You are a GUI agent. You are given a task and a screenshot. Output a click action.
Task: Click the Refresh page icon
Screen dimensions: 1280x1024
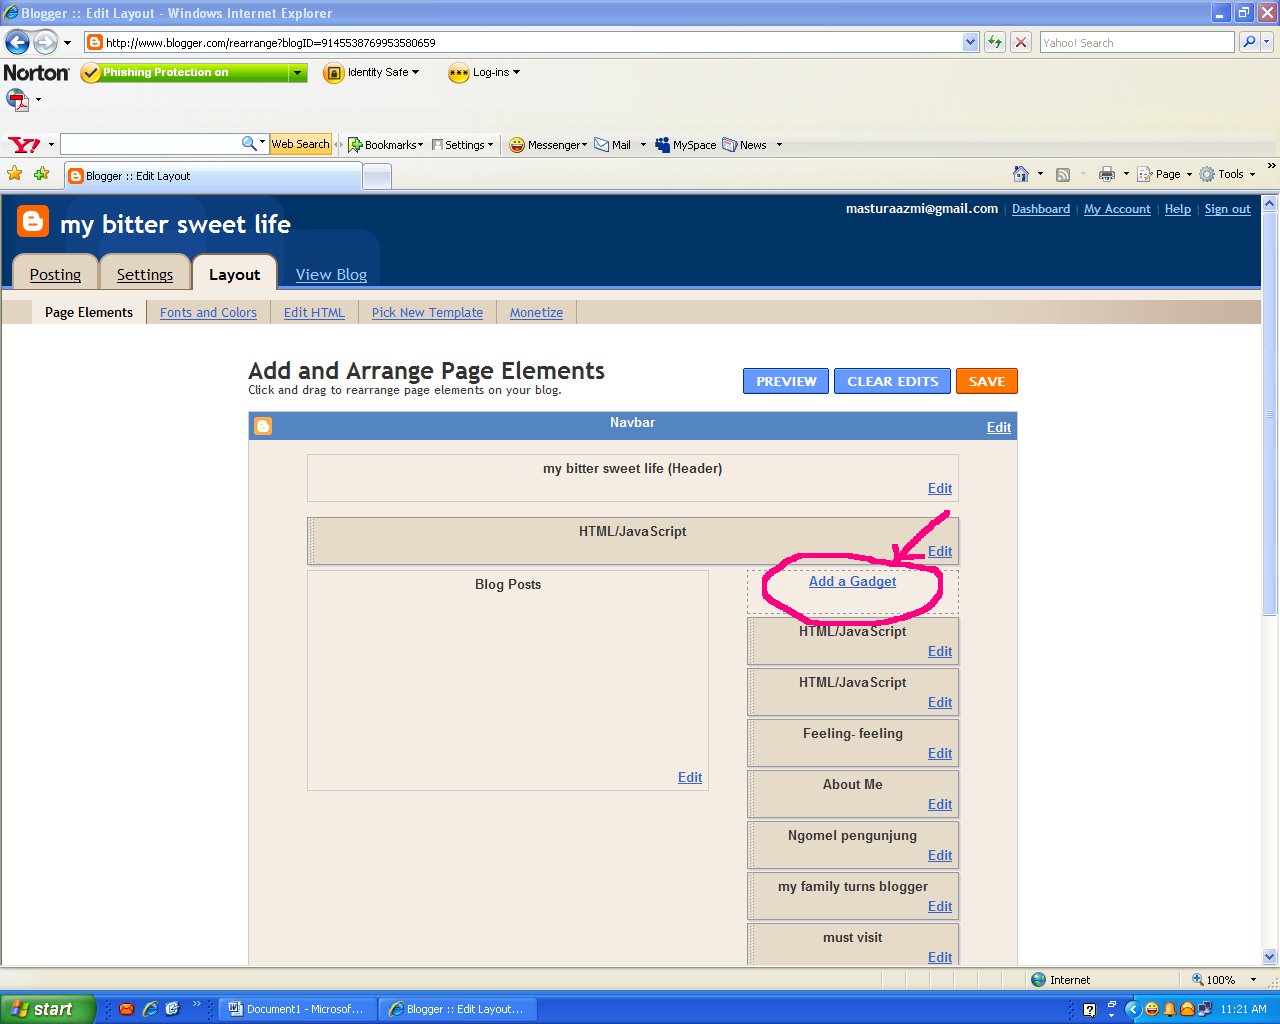coord(994,42)
